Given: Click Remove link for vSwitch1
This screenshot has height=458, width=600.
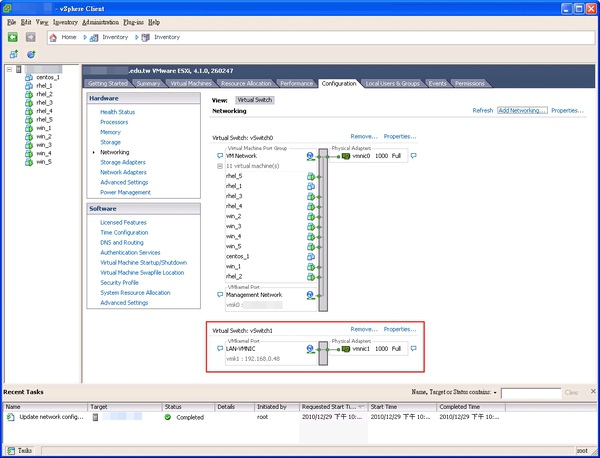Looking at the screenshot, I should (364, 329).
